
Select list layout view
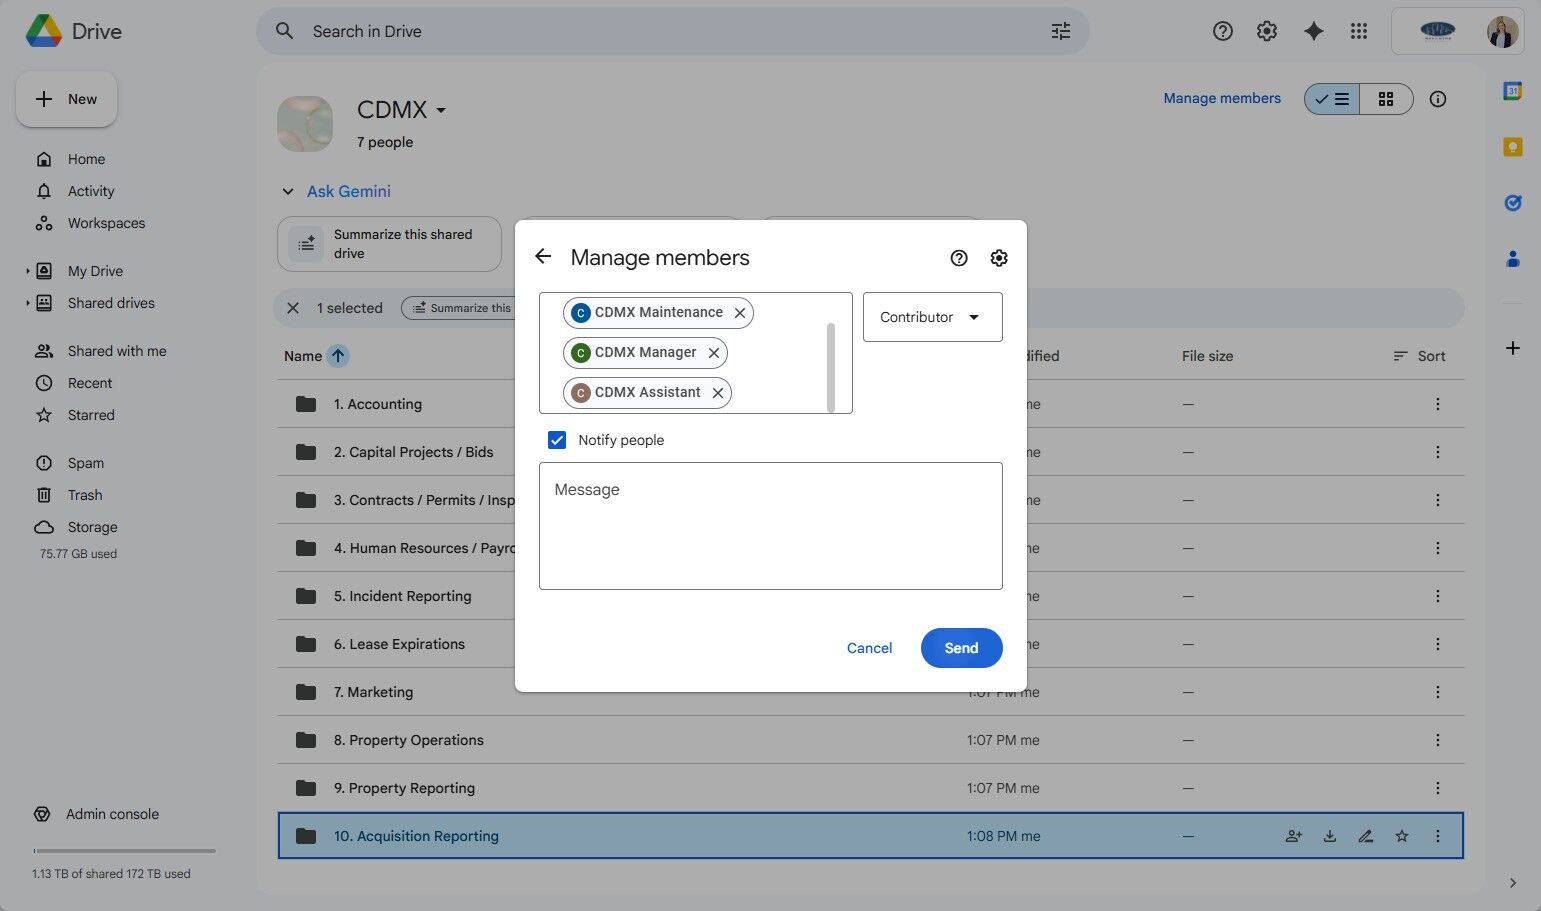[x=1332, y=99]
